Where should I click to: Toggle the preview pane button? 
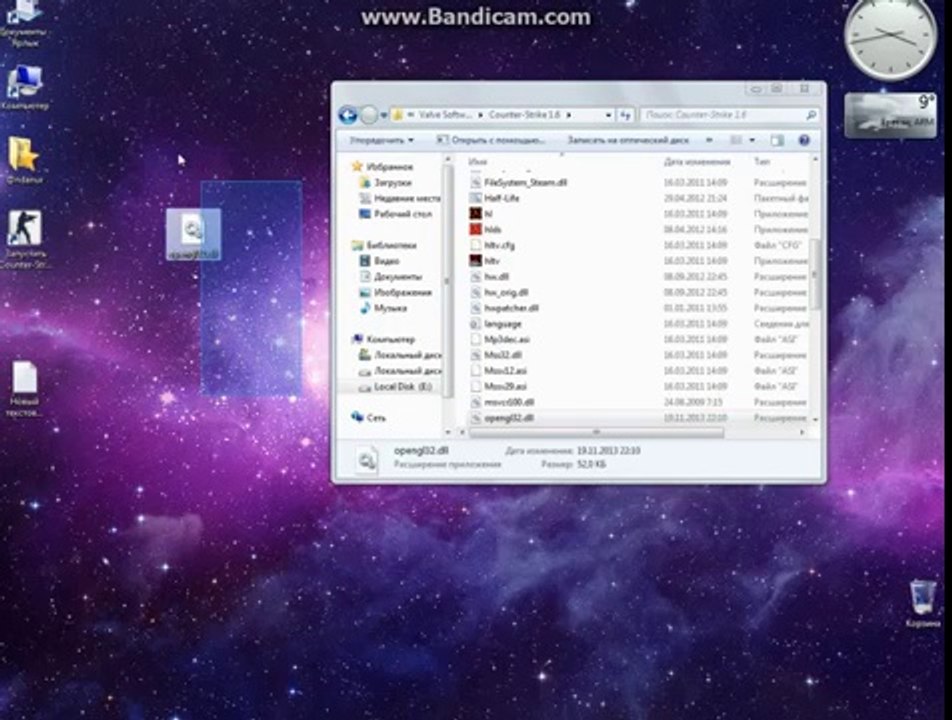[777, 140]
